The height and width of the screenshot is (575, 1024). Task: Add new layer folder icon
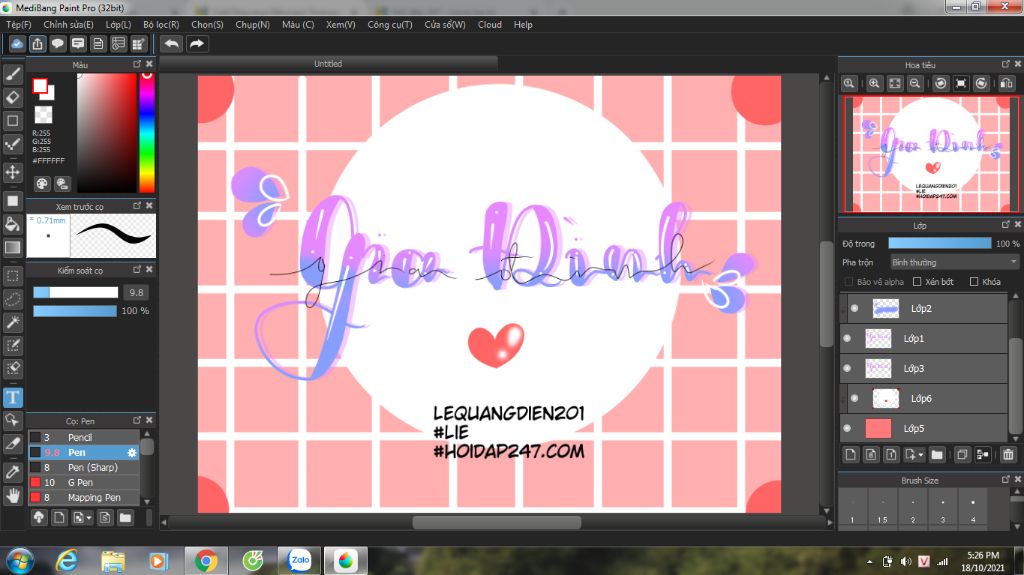pyautogui.click(x=937, y=455)
